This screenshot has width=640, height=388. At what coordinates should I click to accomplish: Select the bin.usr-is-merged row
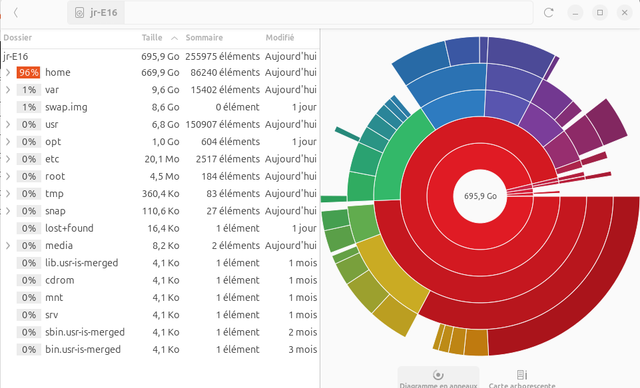(160, 350)
